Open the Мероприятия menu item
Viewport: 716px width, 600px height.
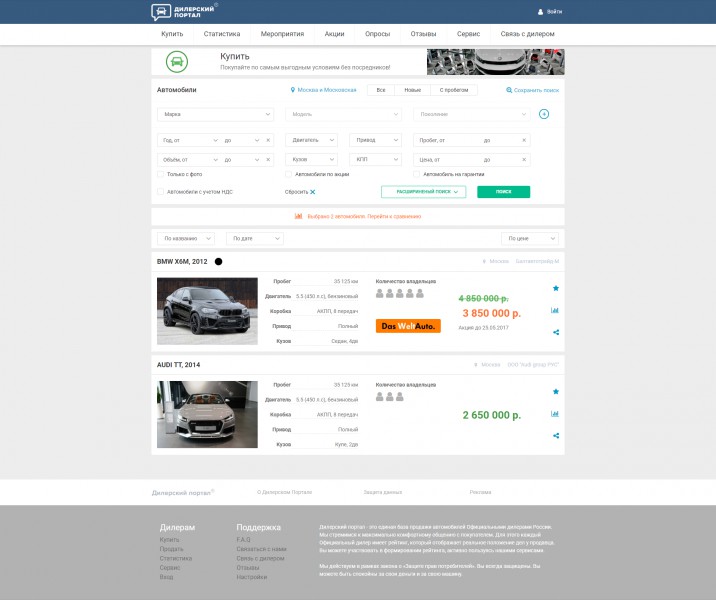coord(282,34)
